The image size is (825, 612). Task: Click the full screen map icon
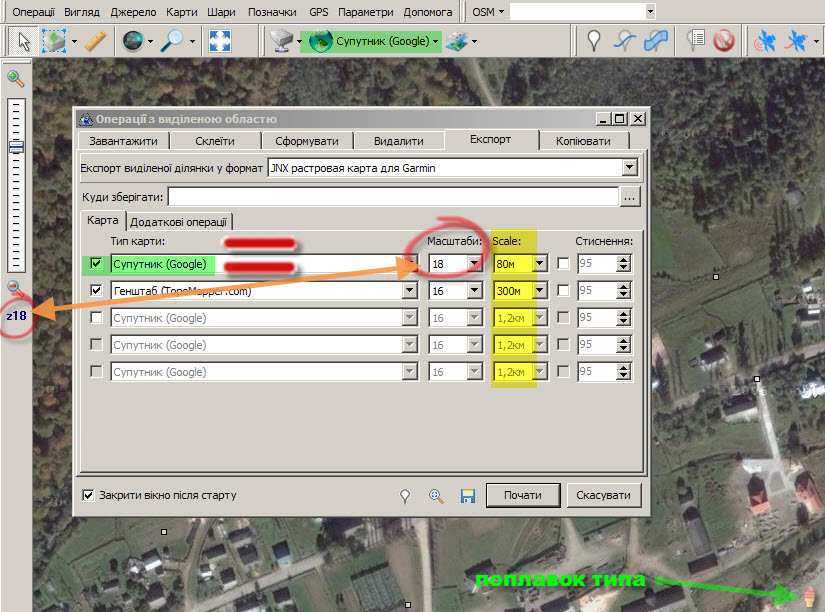tap(220, 41)
